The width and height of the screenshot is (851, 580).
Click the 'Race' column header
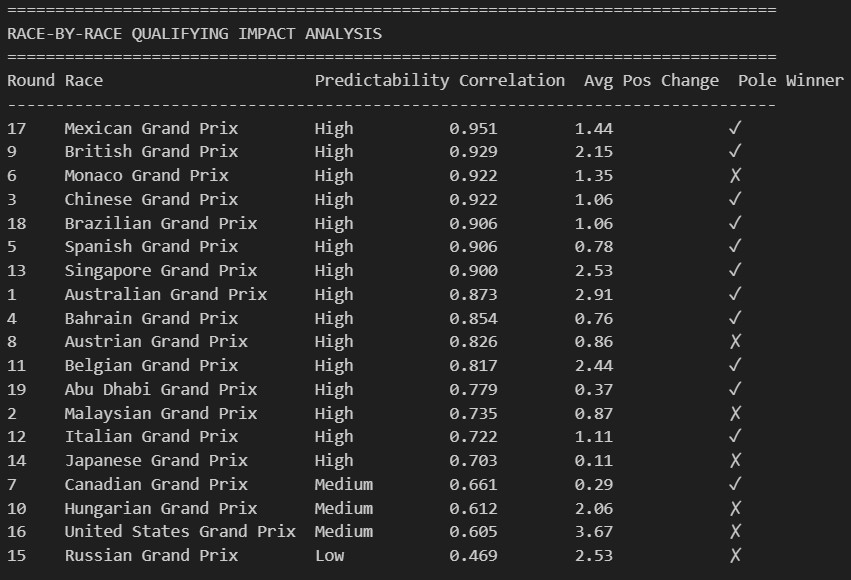(84, 80)
